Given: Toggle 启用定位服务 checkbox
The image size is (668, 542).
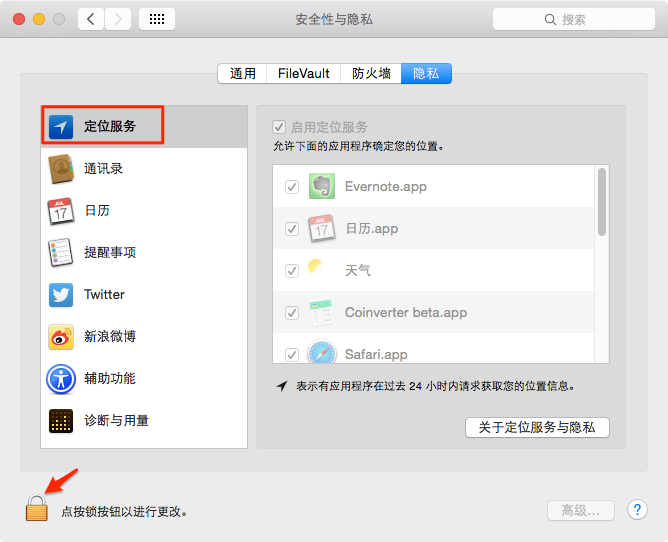Looking at the screenshot, I should (279, 127).
